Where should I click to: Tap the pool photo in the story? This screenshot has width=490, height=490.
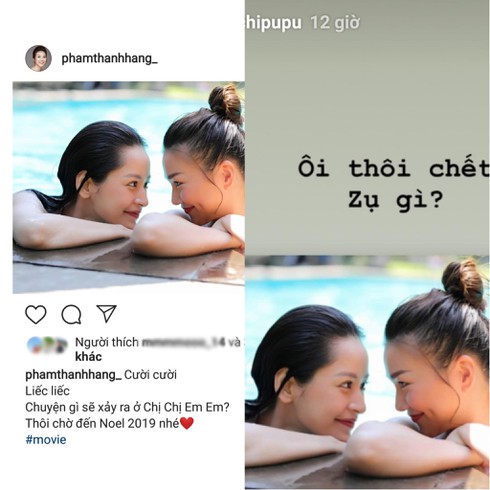pyautogui.click(x=367, y=372)
